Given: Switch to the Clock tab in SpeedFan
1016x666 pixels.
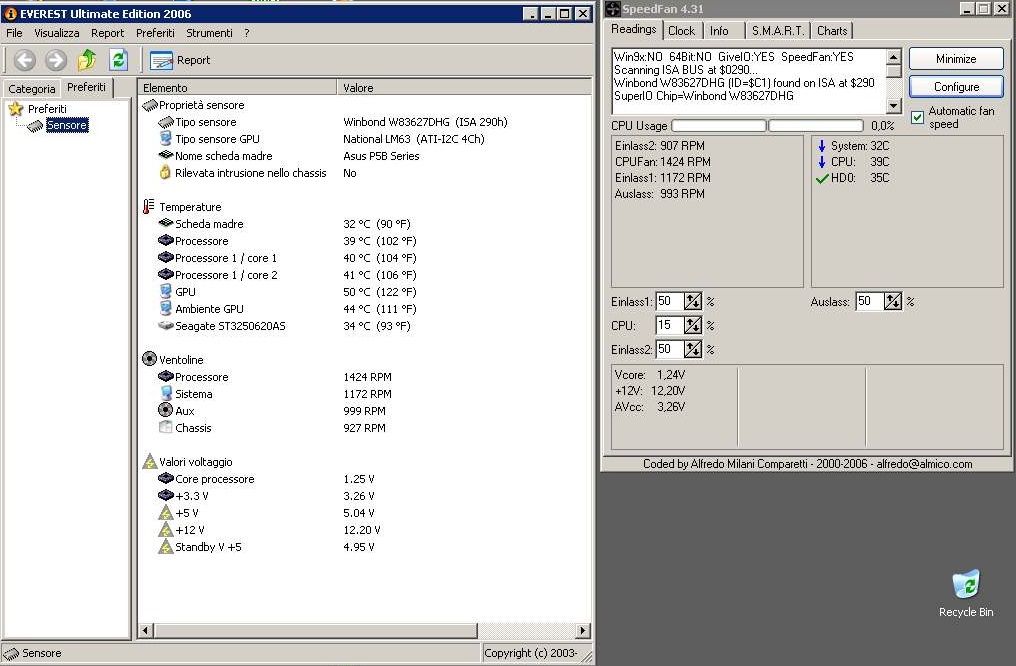Looking at the screenshot, I should 682,30.
